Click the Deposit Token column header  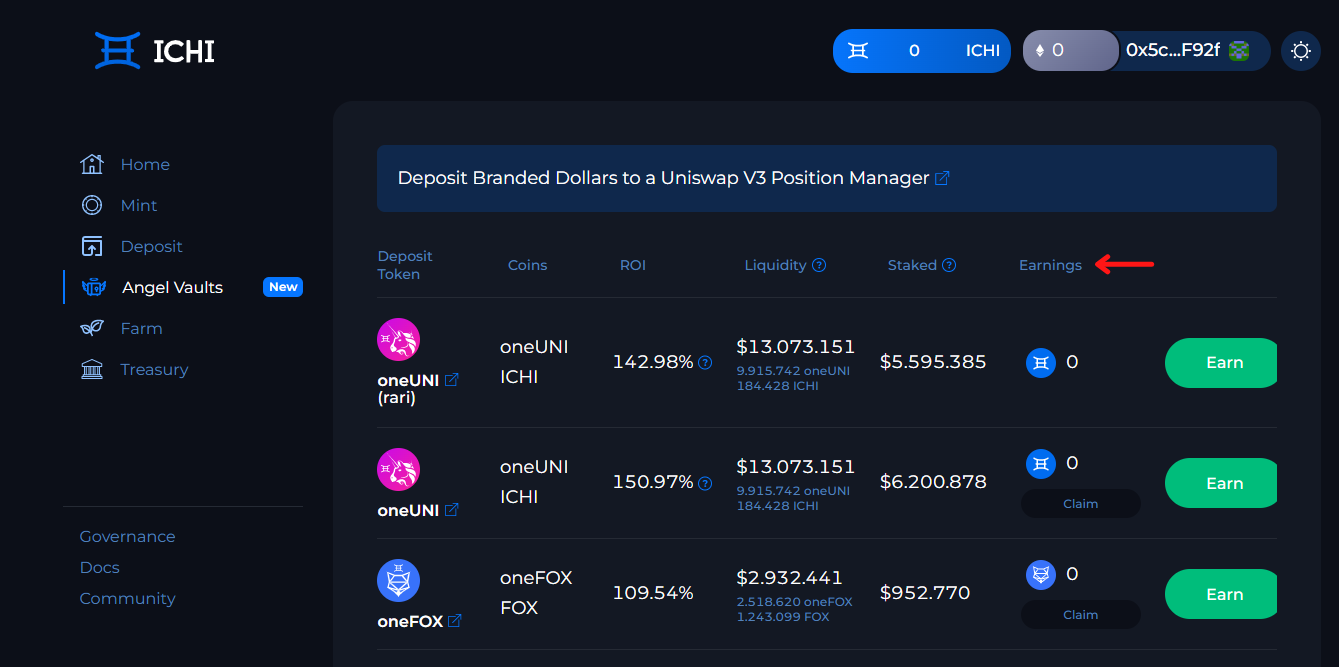405,265
